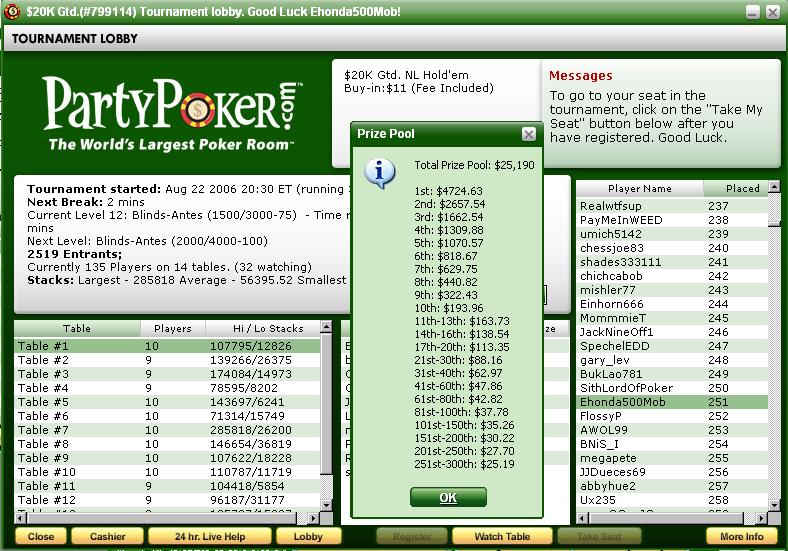Select player AWOL99
Image resolution: width=788 pixels, height=551 pixels.
(672, 430)
